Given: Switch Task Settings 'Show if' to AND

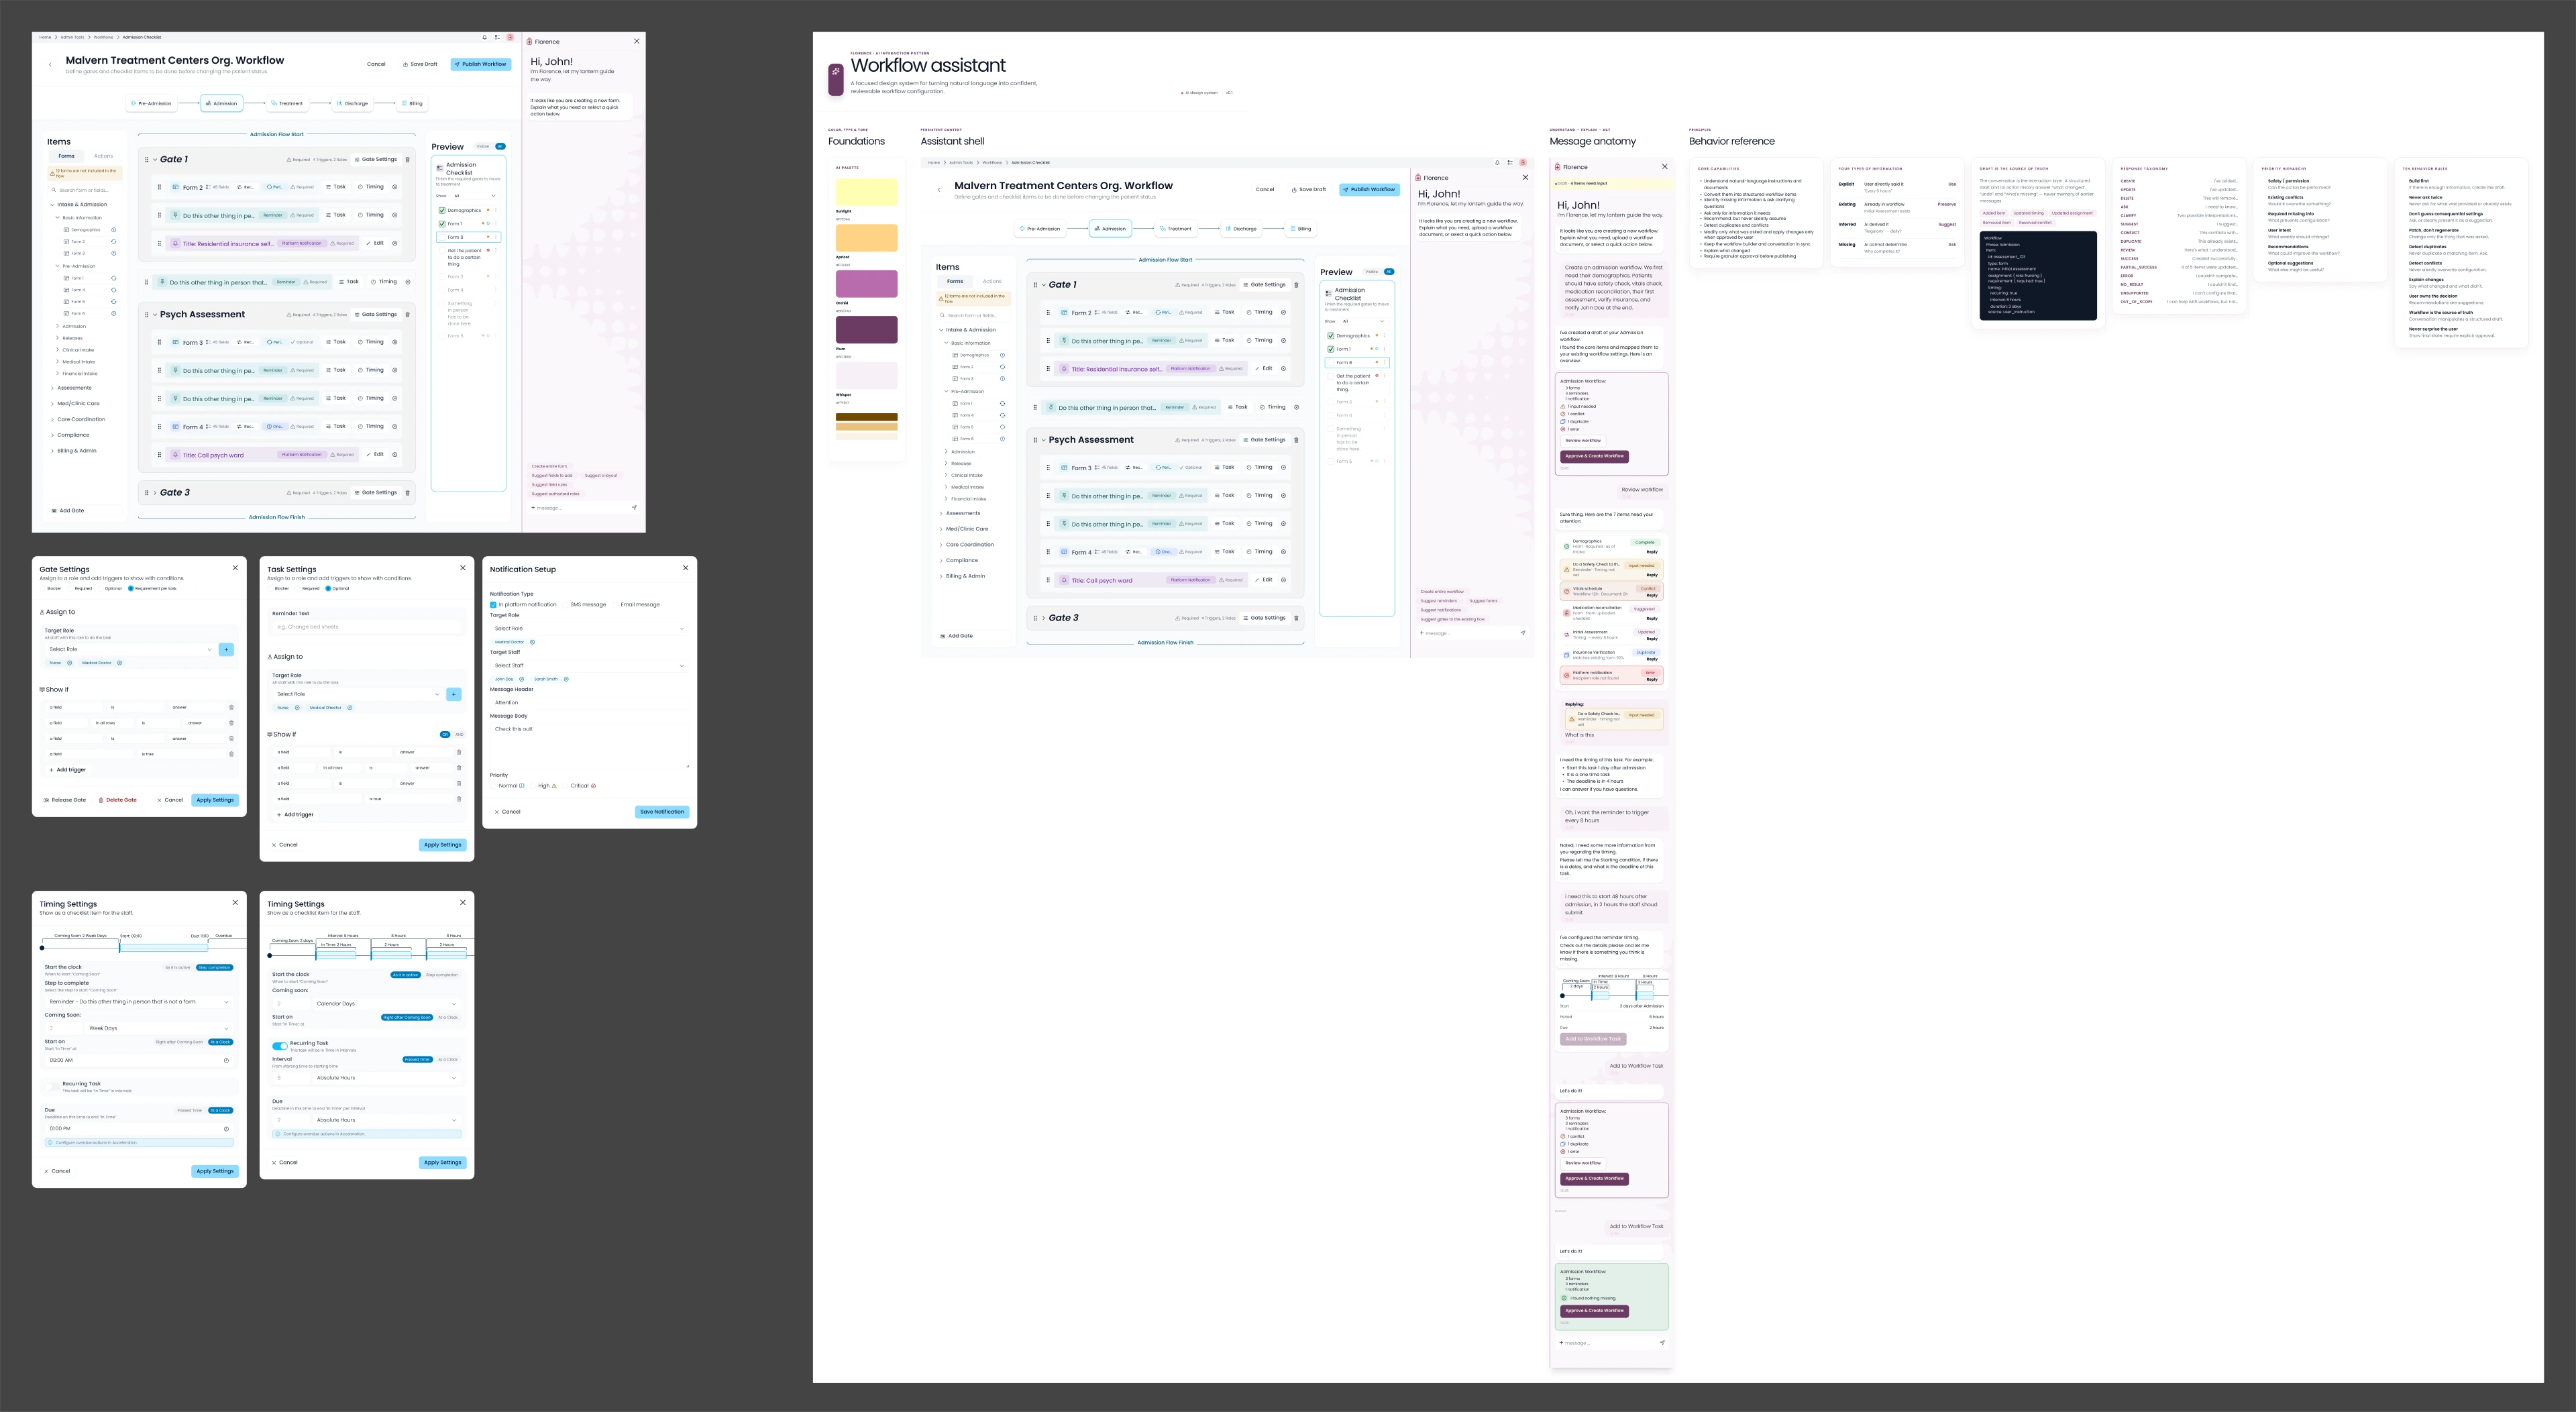Looking at the screenshot, I should pyautogui.click(x=459, y=734).
